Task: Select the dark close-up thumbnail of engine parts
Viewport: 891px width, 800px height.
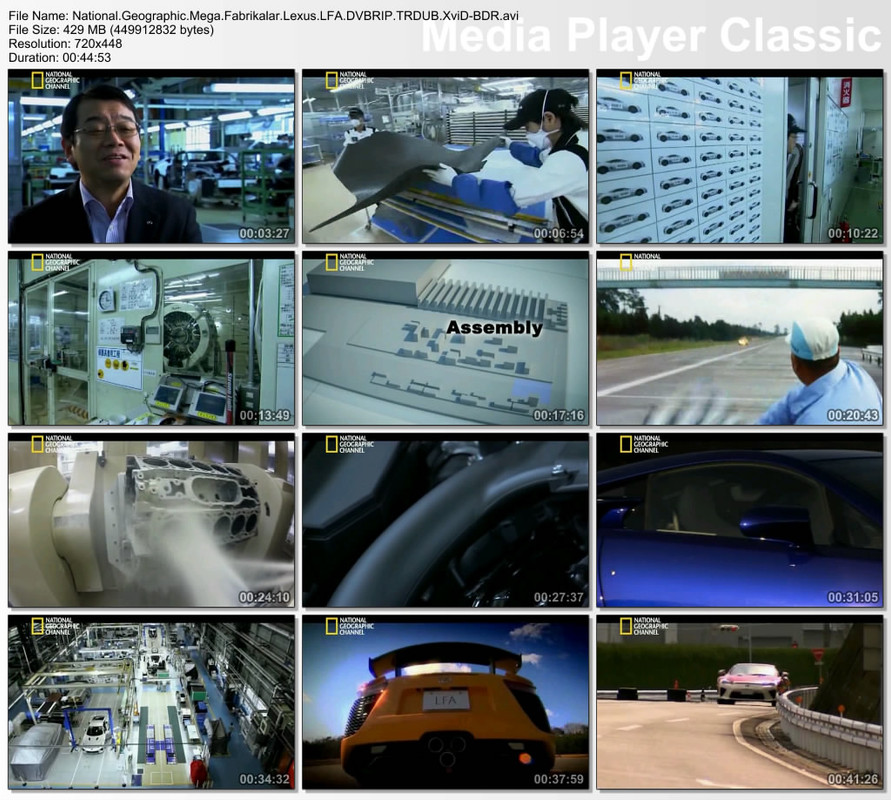Action: [x=446, y=520]
